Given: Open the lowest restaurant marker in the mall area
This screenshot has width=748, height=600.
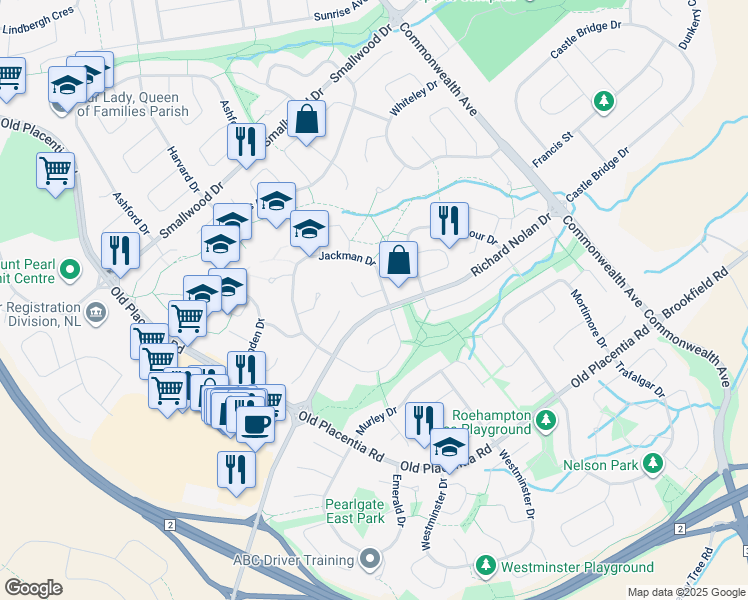Looking at the screenshot, I should [x=236, y=473].
